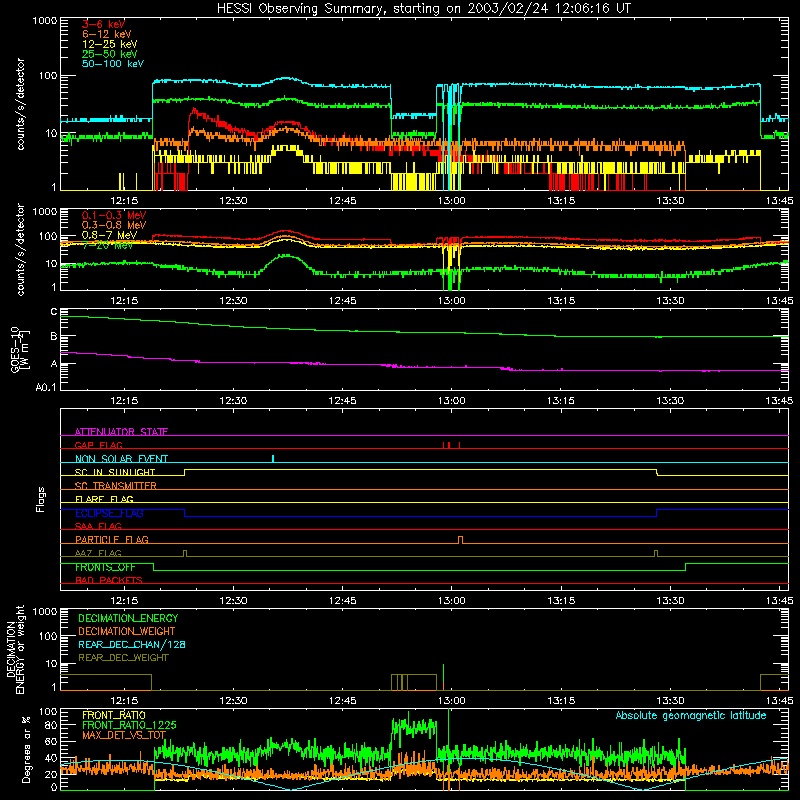The image size is (800, 800).
Task: Click the yellow 12-25 keV legend label
Action: point(110,44)
